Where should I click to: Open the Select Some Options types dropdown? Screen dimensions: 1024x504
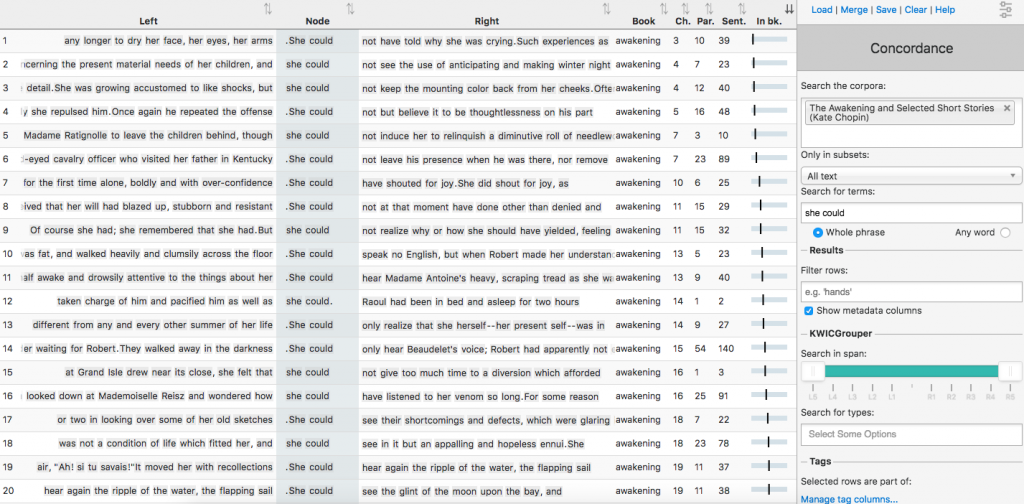[x=911, y=434]
